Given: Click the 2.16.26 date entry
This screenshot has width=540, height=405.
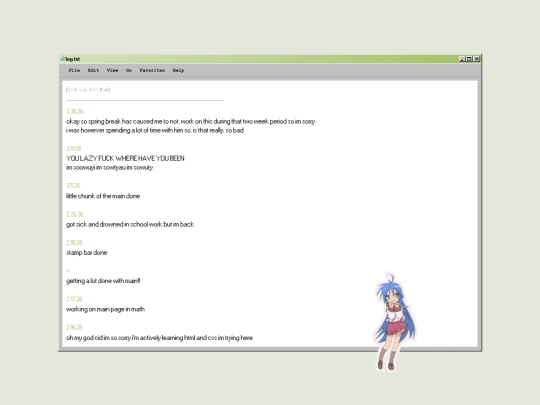Looking at the screenshot, I should (74, 327).
